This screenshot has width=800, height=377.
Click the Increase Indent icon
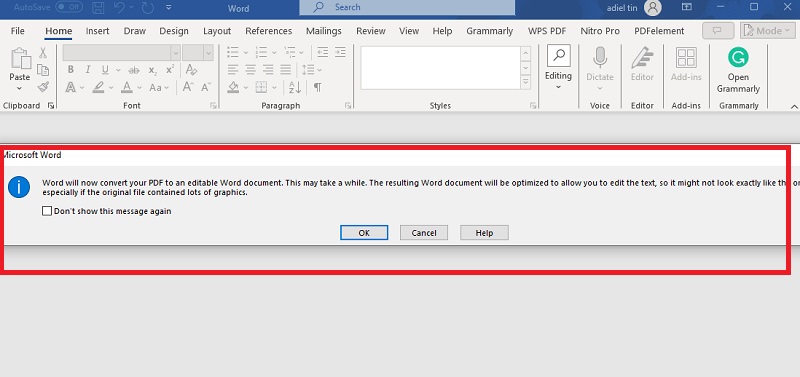click(x=340, y=52)
